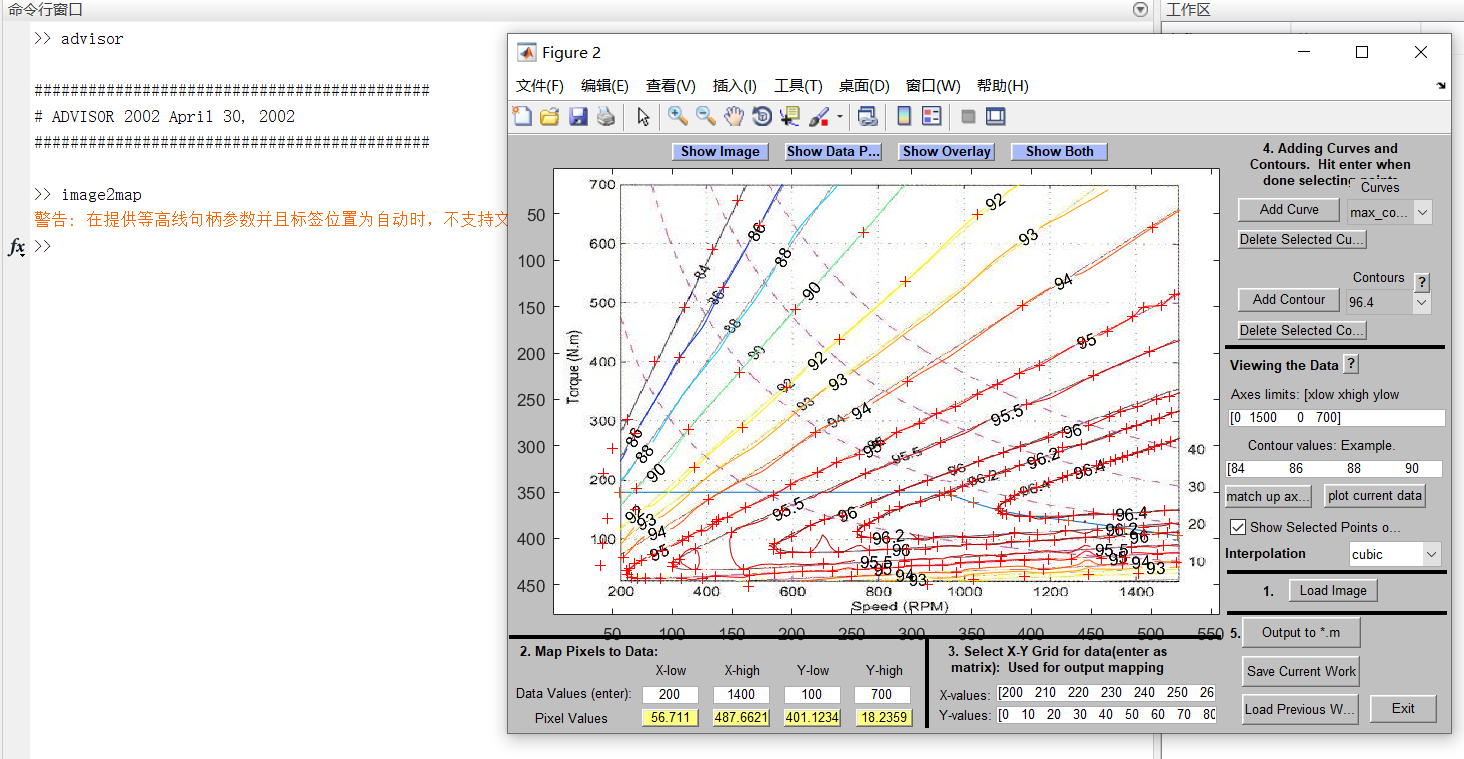Save the current figure
This screenshot has height=759, width=1464.
pyautogui.click(x=578, y=117)
